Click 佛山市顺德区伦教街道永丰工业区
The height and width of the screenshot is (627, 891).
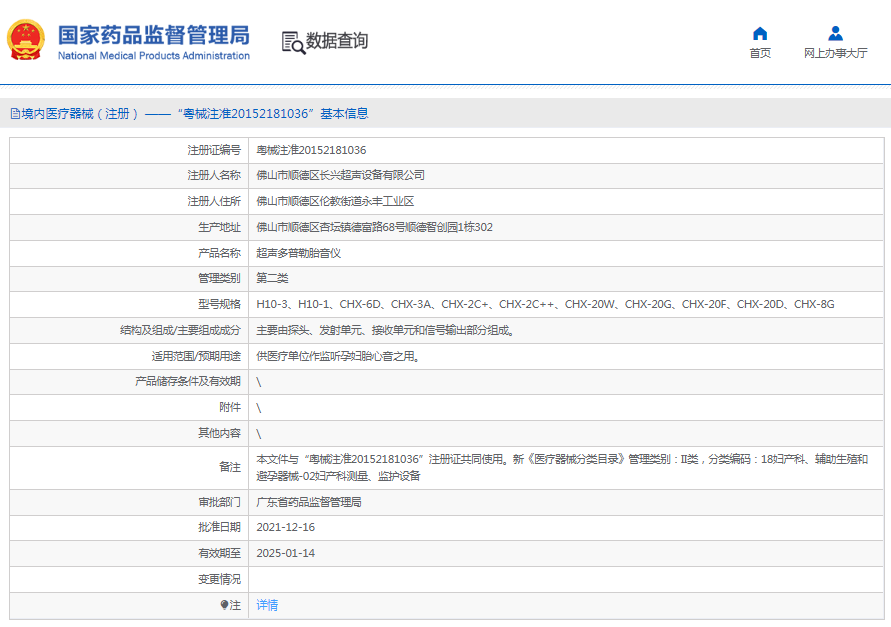coord(335,201)
